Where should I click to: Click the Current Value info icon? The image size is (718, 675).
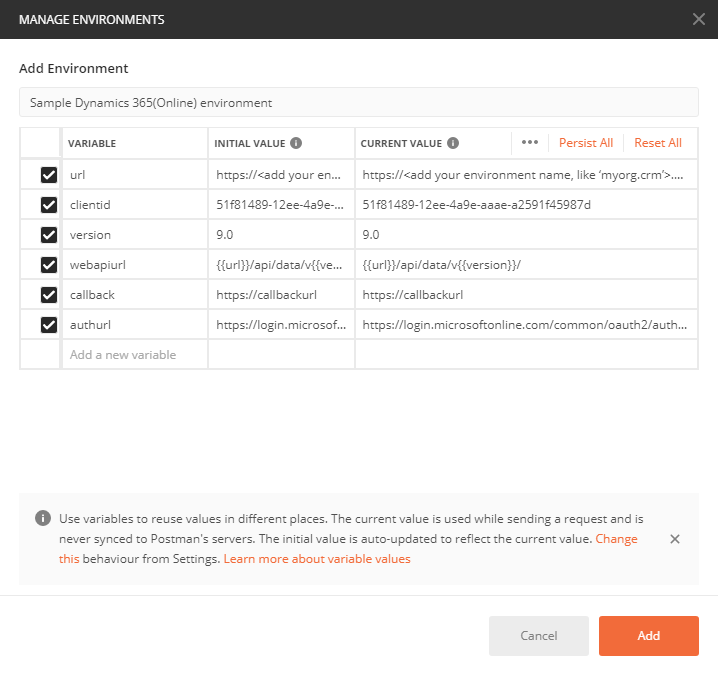(x=452, y=143)
